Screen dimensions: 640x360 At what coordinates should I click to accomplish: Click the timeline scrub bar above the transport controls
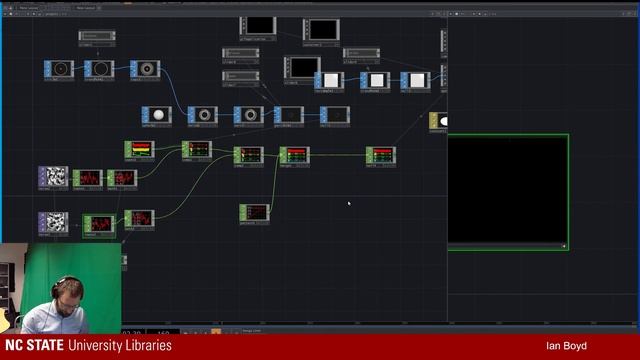point(380,324)
